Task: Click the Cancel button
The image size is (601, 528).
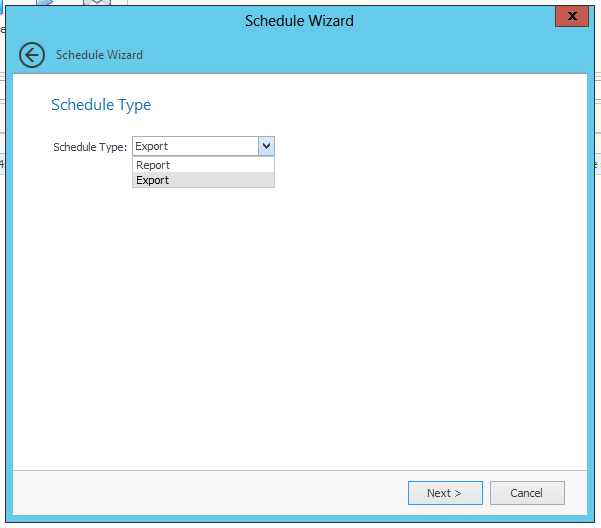Action: 526,493
